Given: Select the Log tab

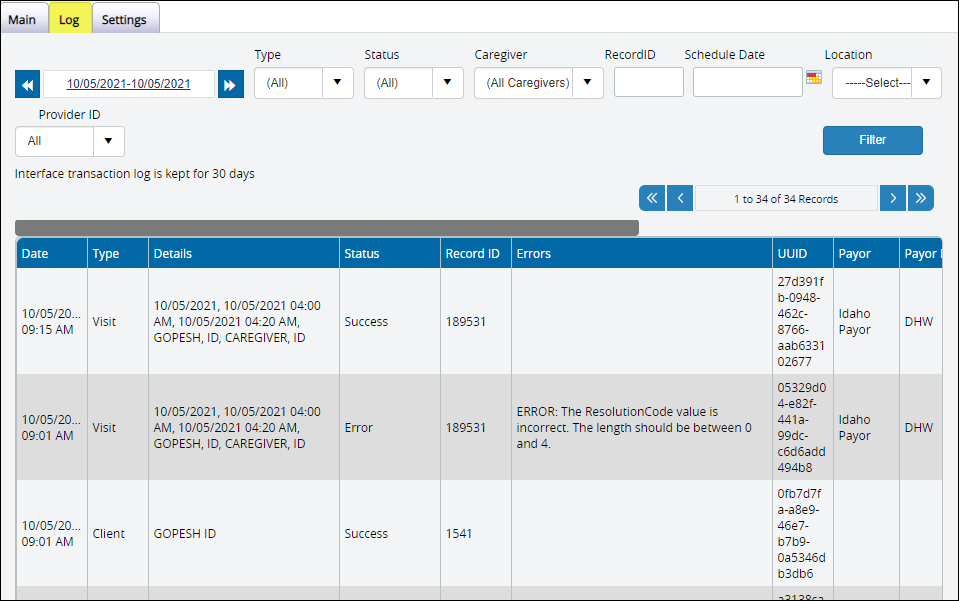Looking at the screenshot, I should [69, 20].
